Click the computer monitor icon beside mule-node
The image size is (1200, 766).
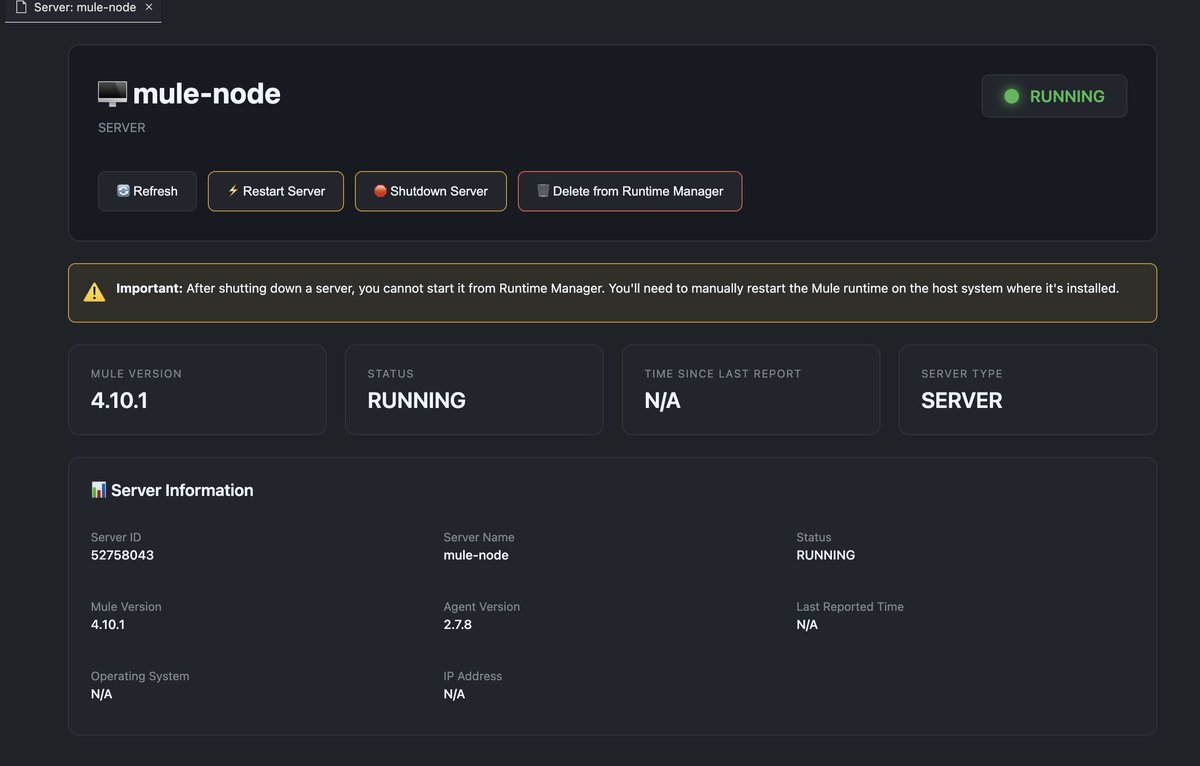(x=112, y=94)
